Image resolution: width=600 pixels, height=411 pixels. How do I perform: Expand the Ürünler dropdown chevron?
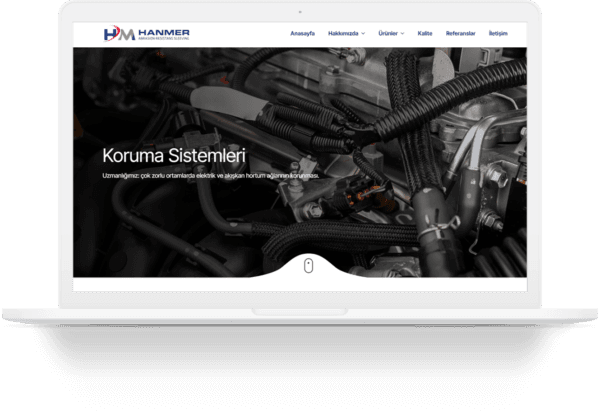tap(403, 33)
